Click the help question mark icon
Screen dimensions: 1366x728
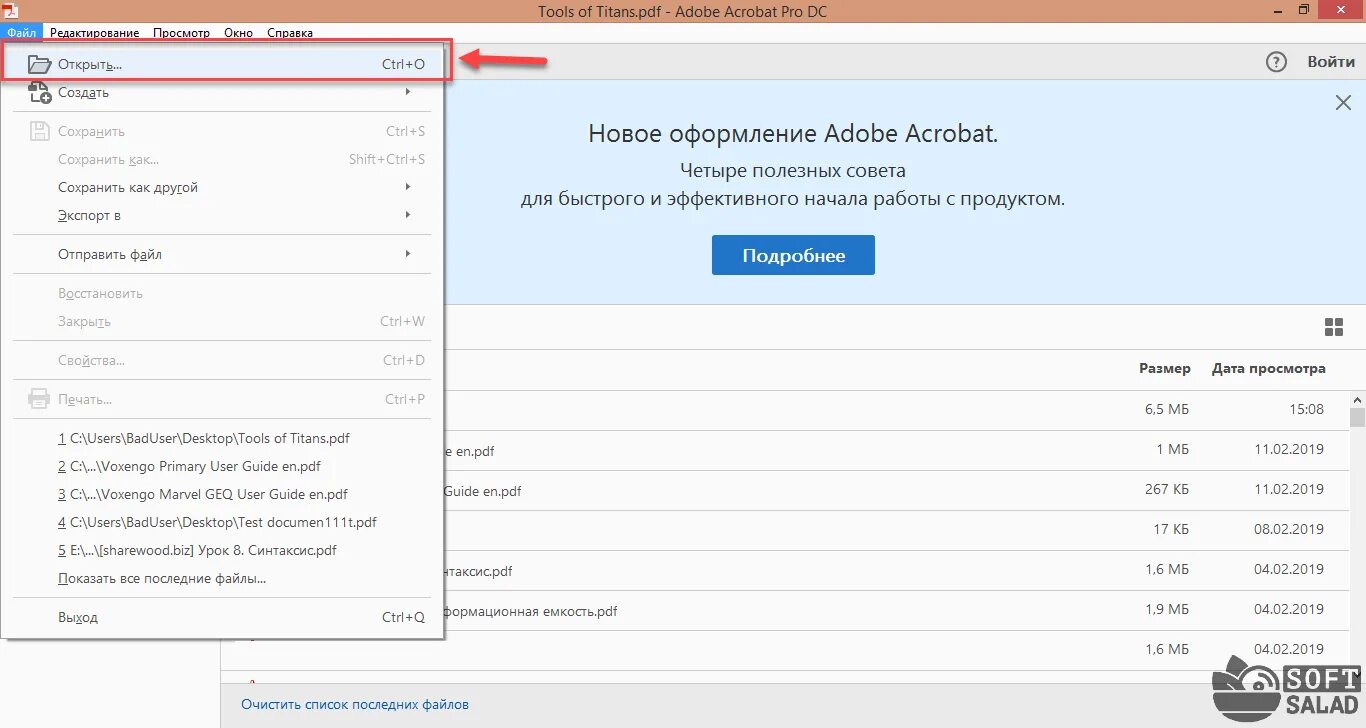point(1276,62)
